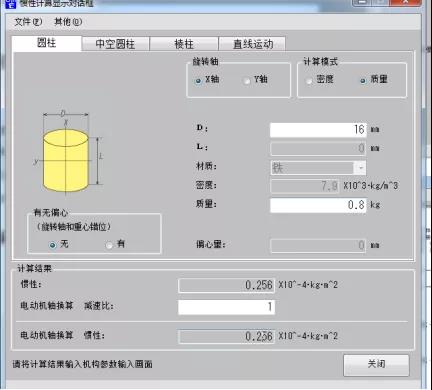The height and width of the screenshot is (390, 432).
Task: Click the 惯性 result field
Action: [227, 285]
